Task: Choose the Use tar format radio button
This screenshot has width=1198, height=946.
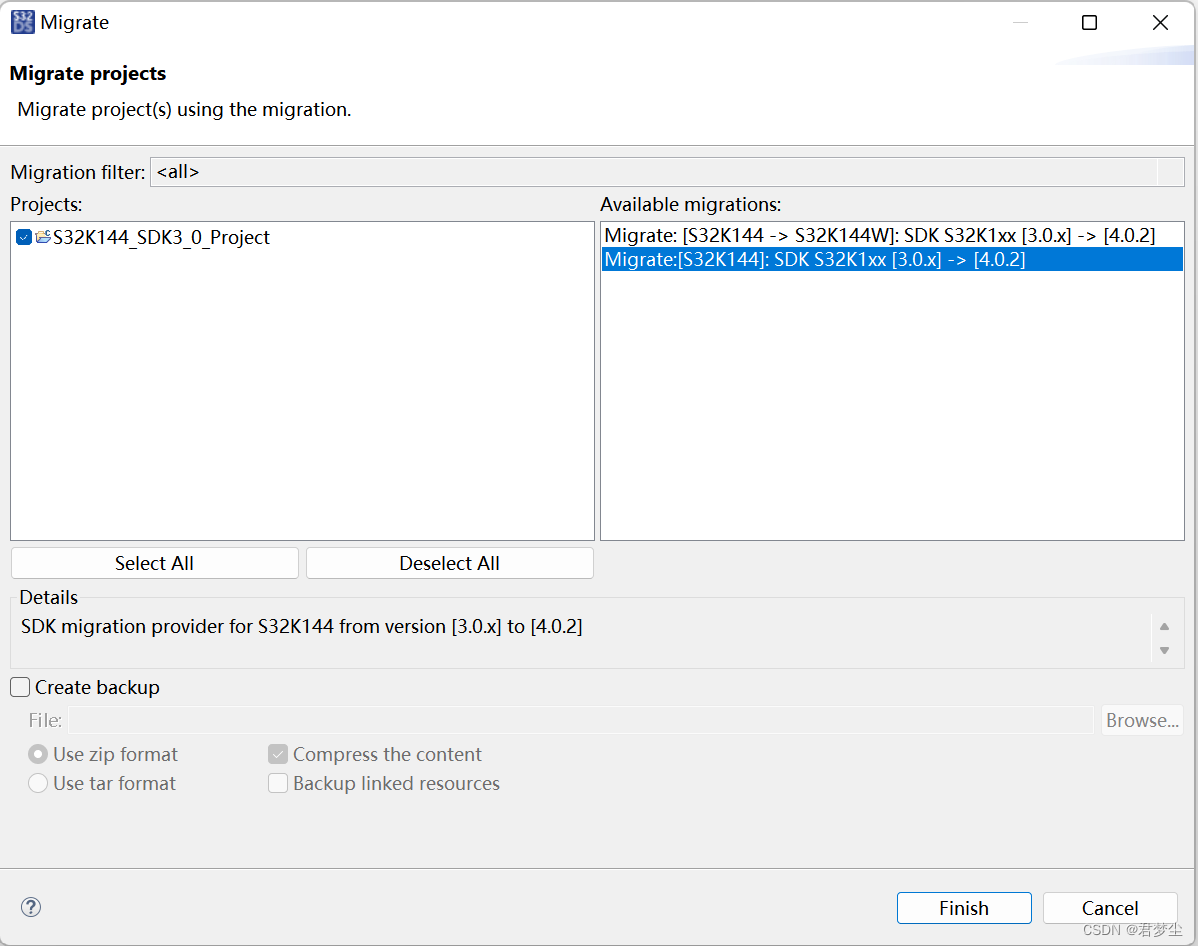Action: [x=37, y=783]
